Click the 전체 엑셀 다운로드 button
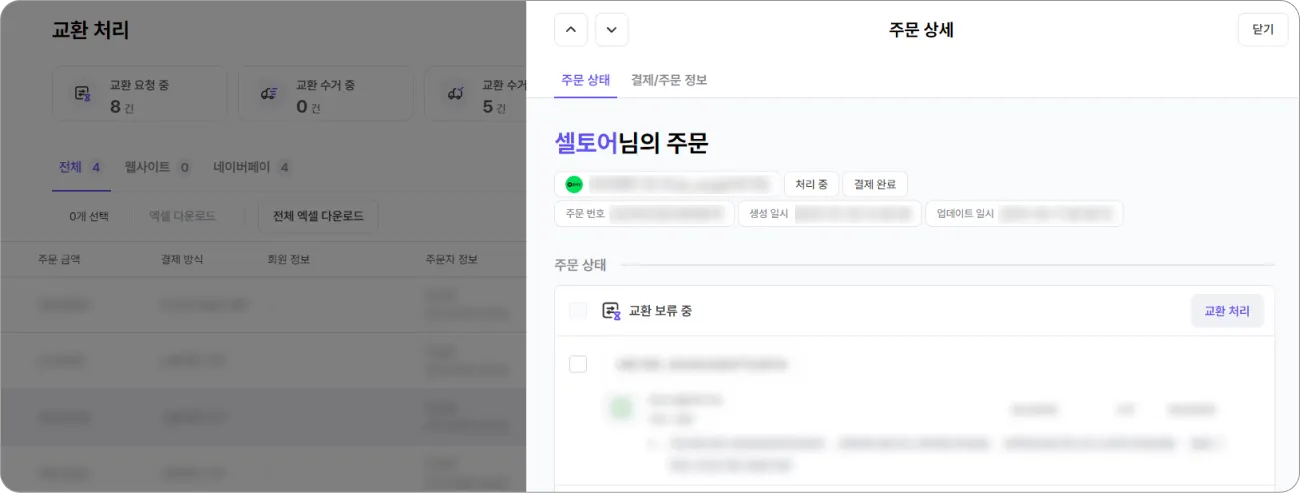This screenshot has height=493, width=1300. [318, 216]
